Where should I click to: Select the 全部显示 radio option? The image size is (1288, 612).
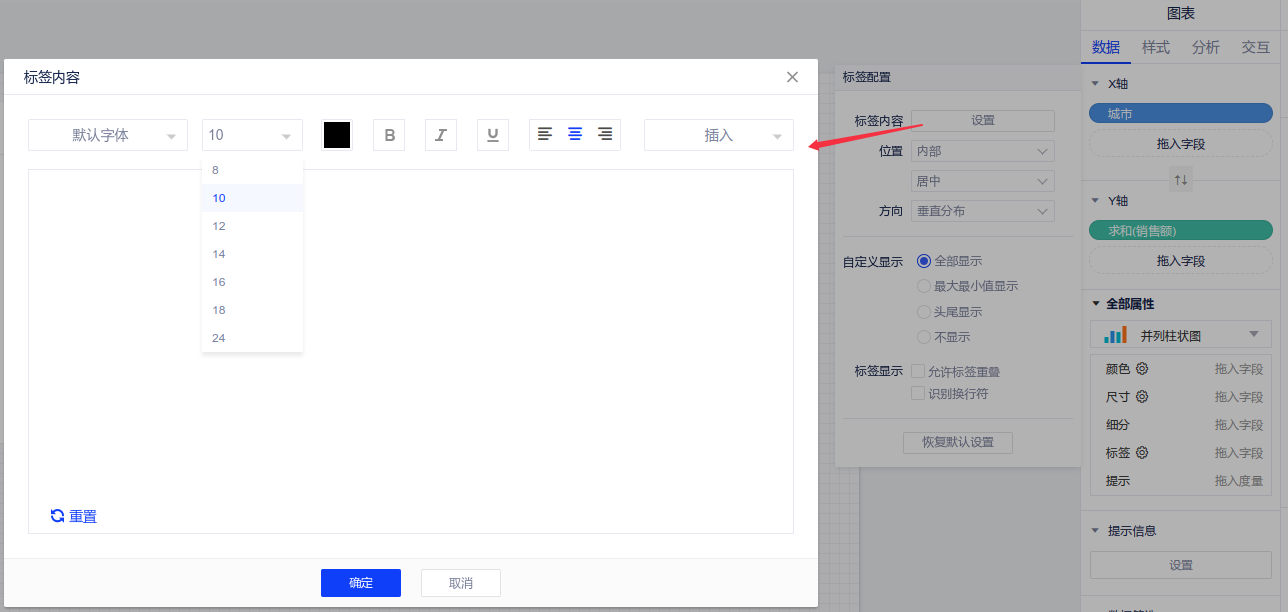pyautogui.click(x=924, y=261)
